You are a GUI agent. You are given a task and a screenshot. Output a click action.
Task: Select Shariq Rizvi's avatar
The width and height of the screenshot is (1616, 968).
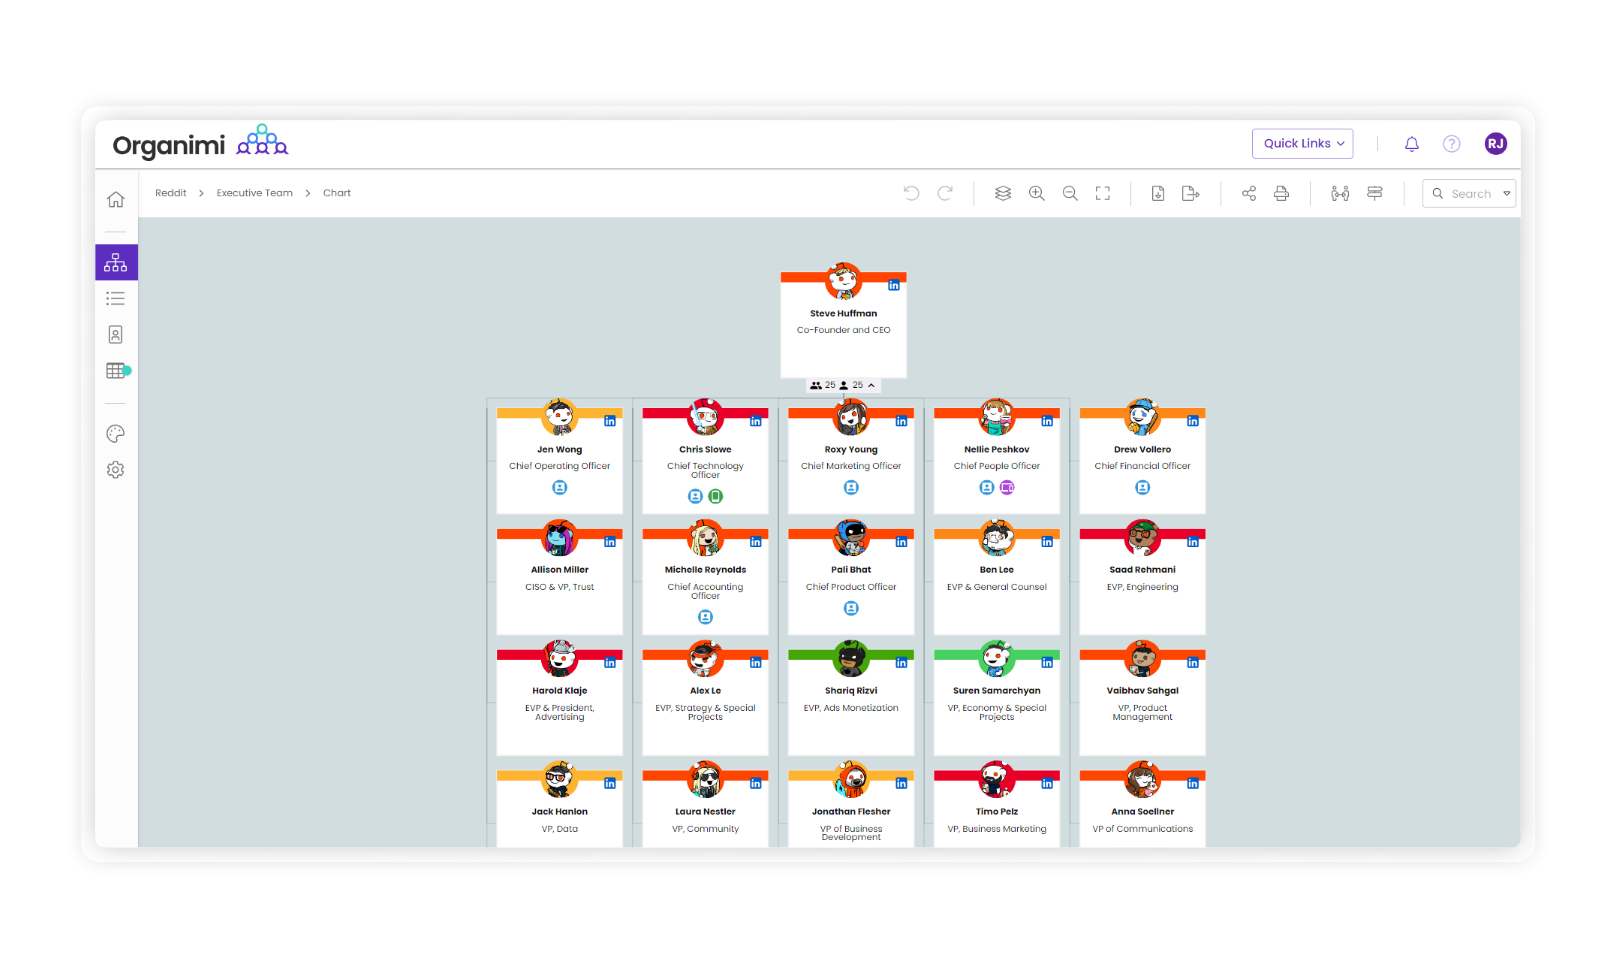pyautogui.click(x=851, y=659)
